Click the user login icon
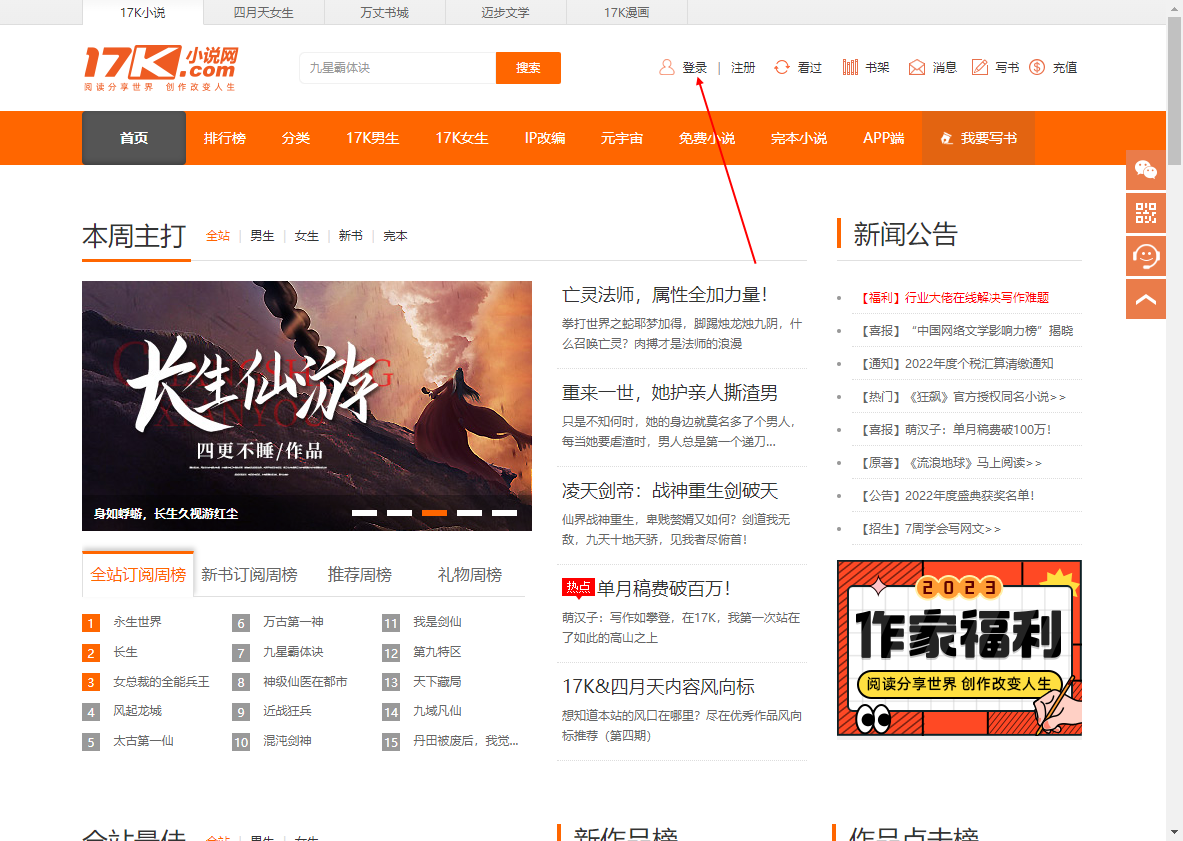The width and height of the screenshot is (1183, 841). pos(666,67)
